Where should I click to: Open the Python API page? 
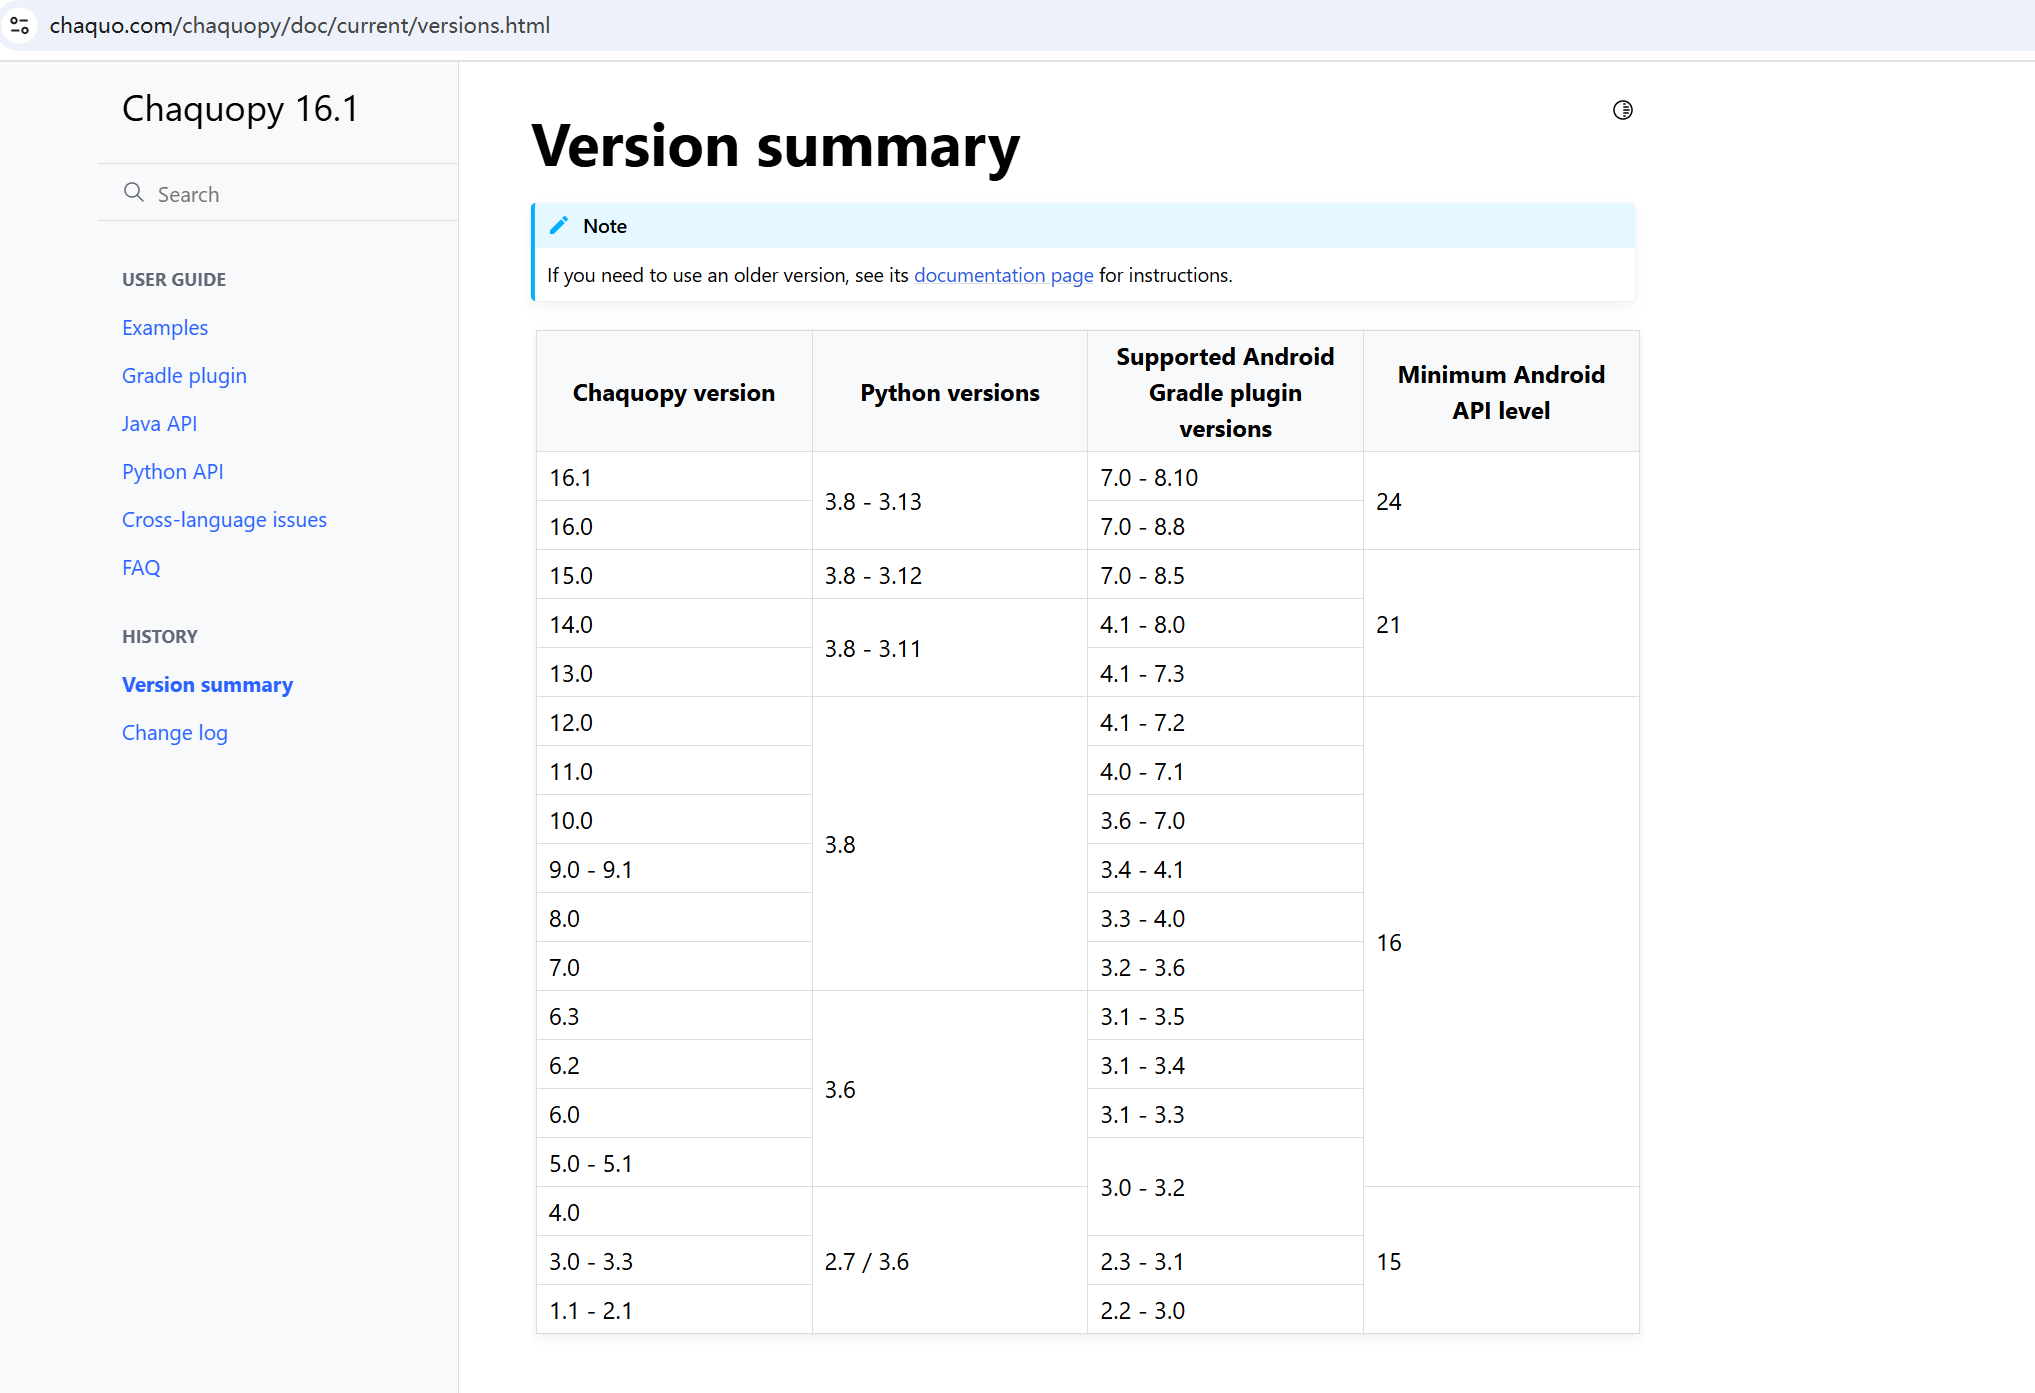click(x=172, y=471)
